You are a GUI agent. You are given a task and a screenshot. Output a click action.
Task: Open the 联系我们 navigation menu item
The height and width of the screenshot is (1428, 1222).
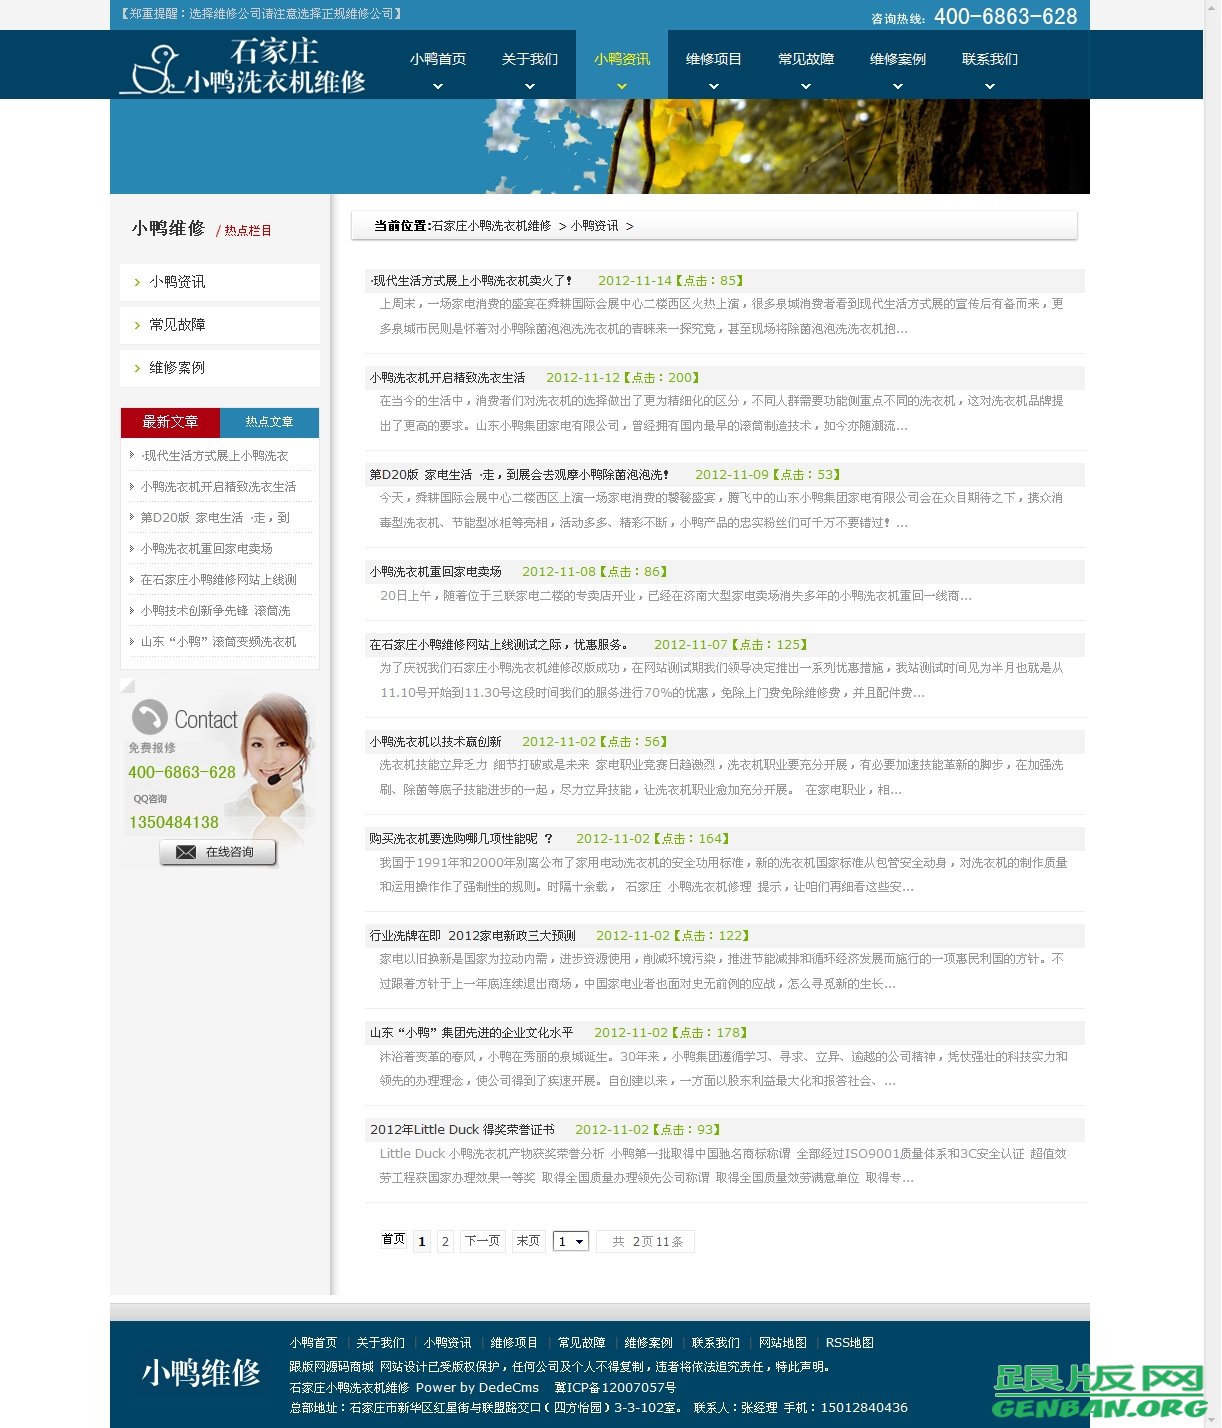tap(988, 59)
